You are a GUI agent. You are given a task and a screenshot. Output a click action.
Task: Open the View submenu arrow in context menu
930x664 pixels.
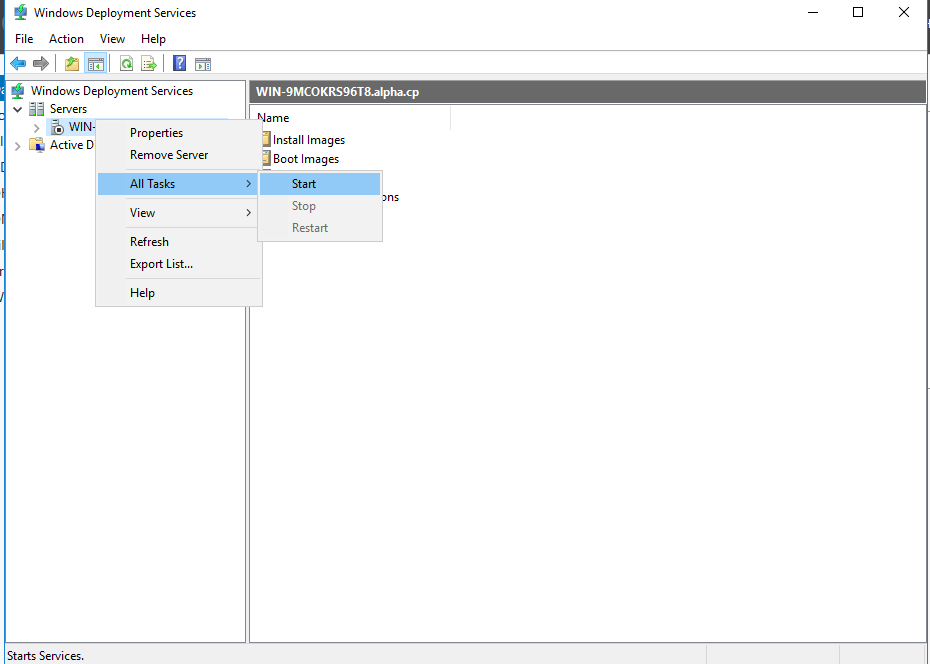(x=249, y=213)
